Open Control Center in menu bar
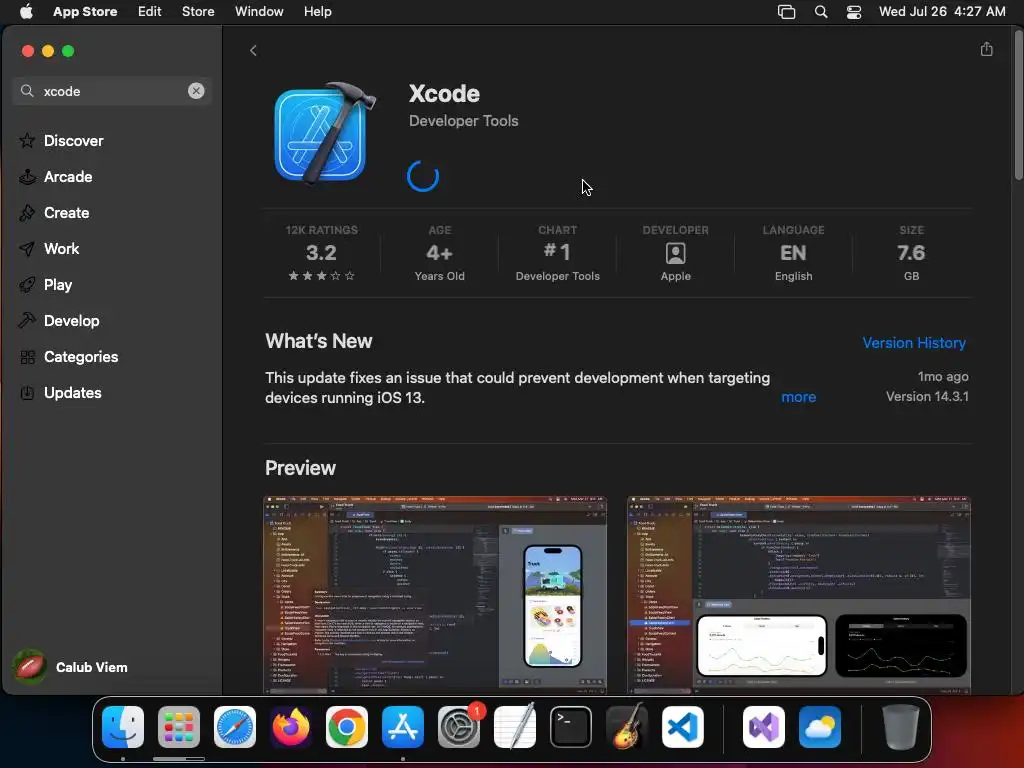 (x=854, y=12)
